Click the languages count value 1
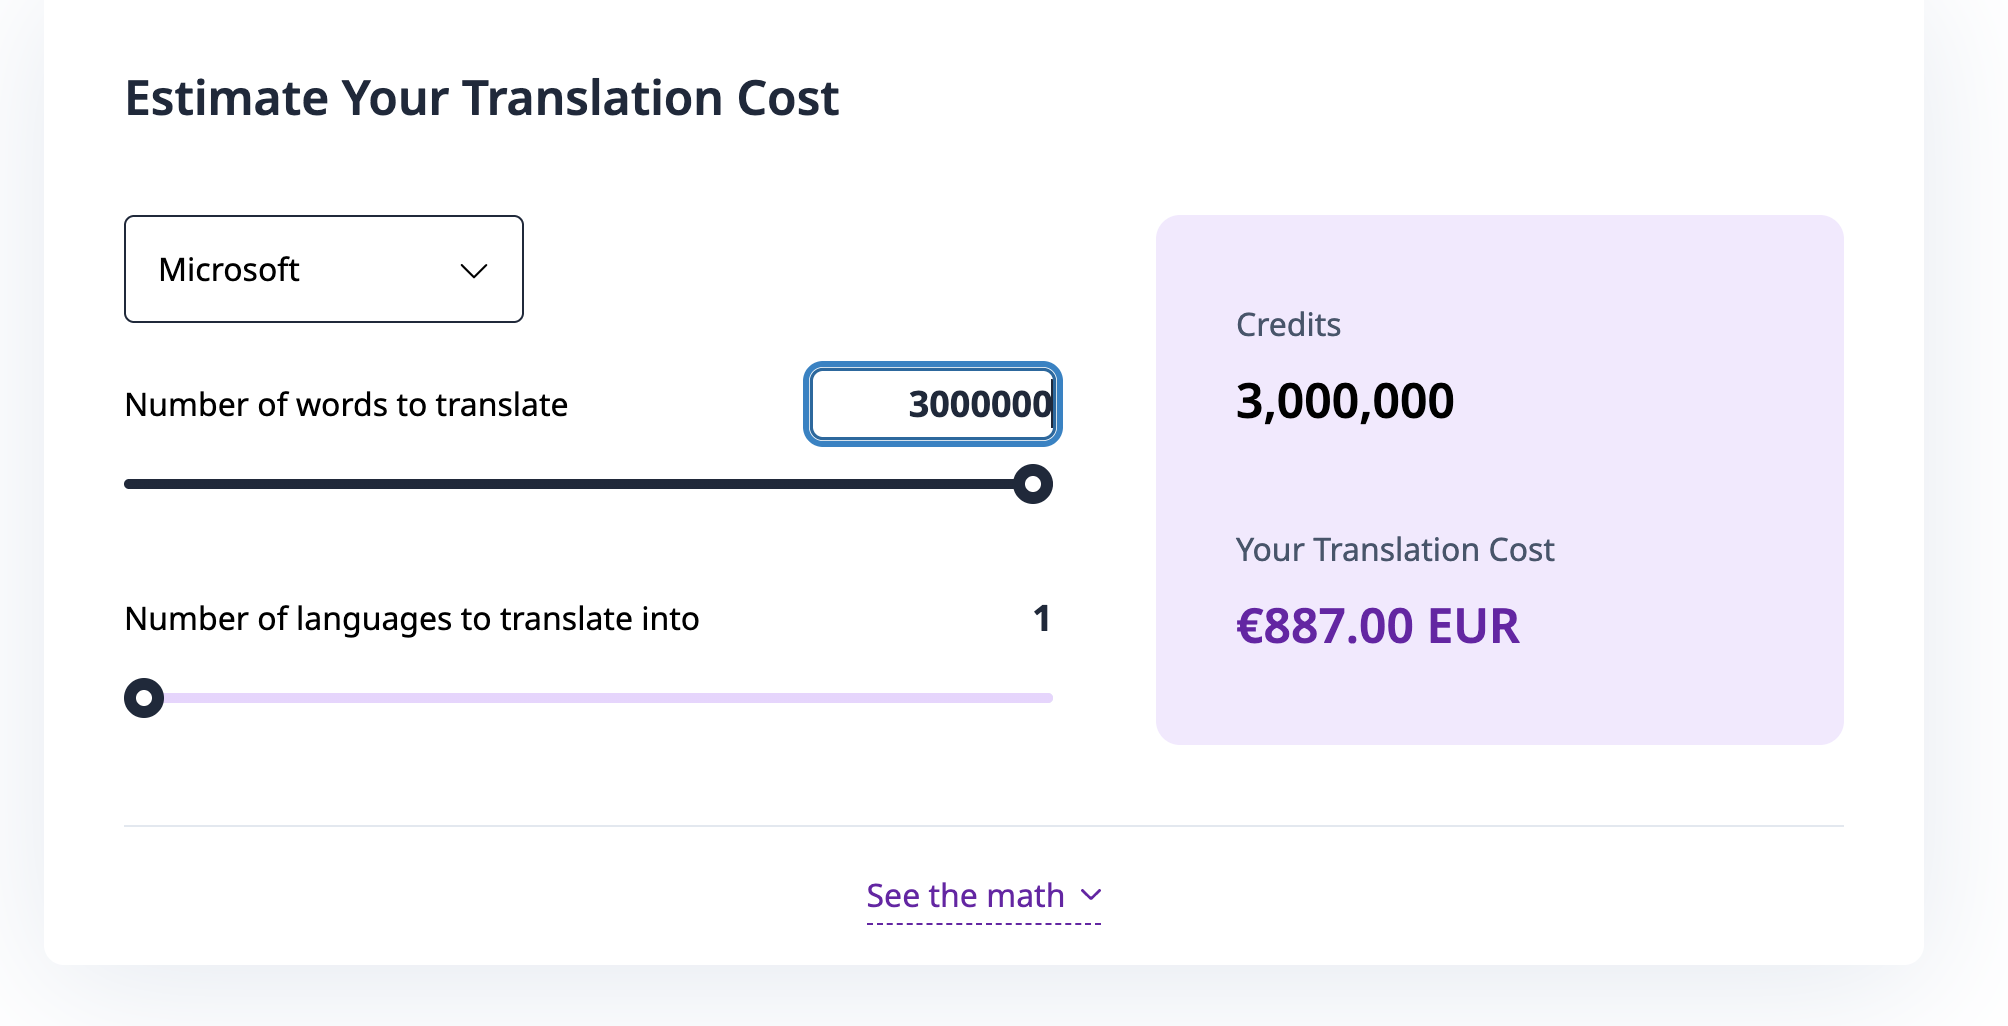 pos(1041,619)
